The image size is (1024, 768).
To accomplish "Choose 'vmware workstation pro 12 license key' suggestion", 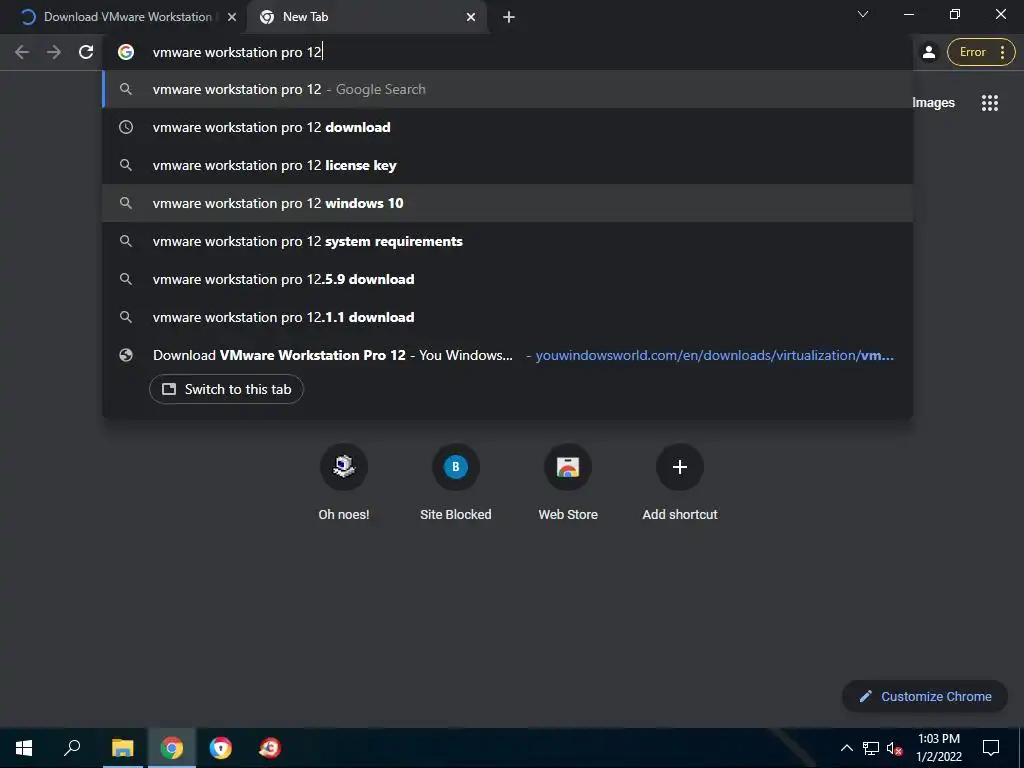I will click(x=507, y=165).
